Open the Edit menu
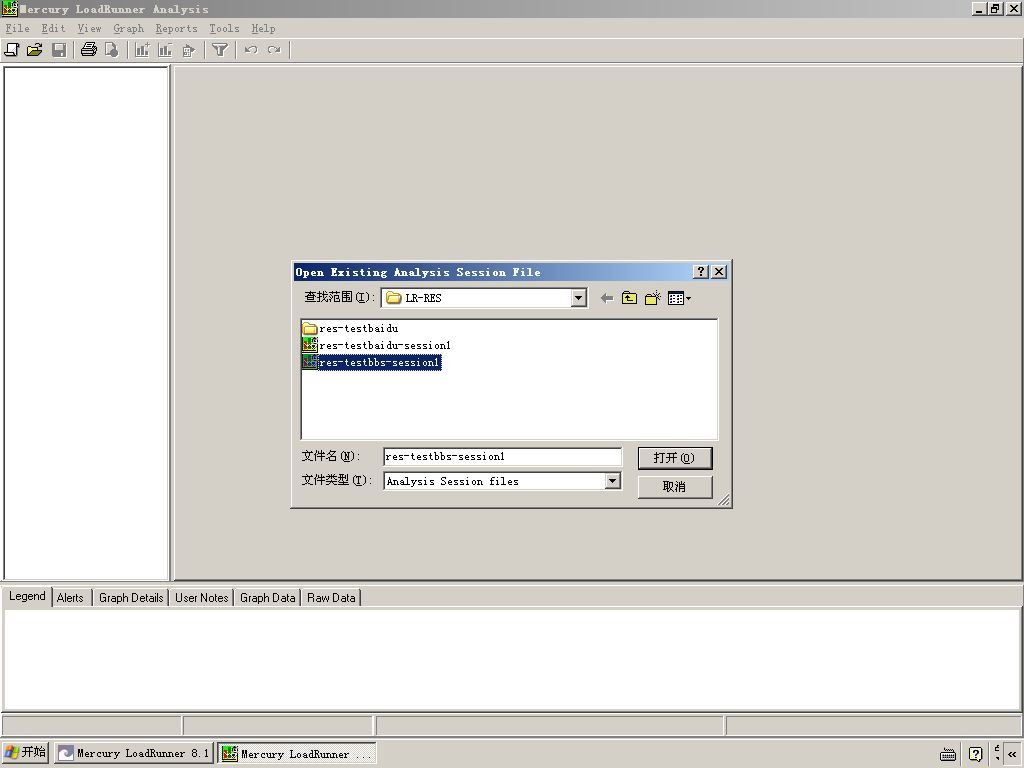1024x768 pixels. click(54, 29)
